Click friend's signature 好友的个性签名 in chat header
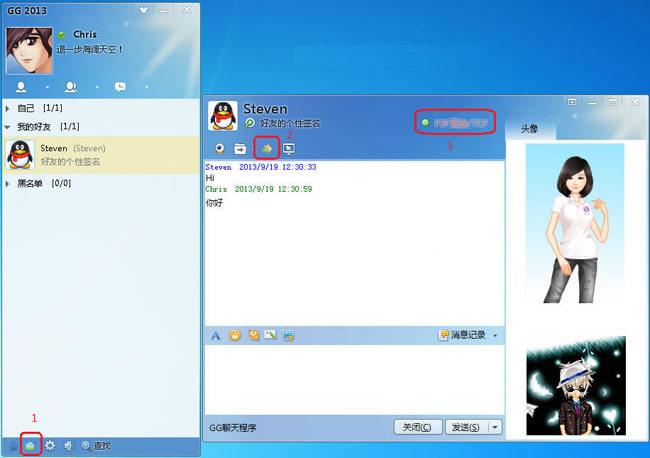Viewport: 650px width, 458px height. point(290,124)
